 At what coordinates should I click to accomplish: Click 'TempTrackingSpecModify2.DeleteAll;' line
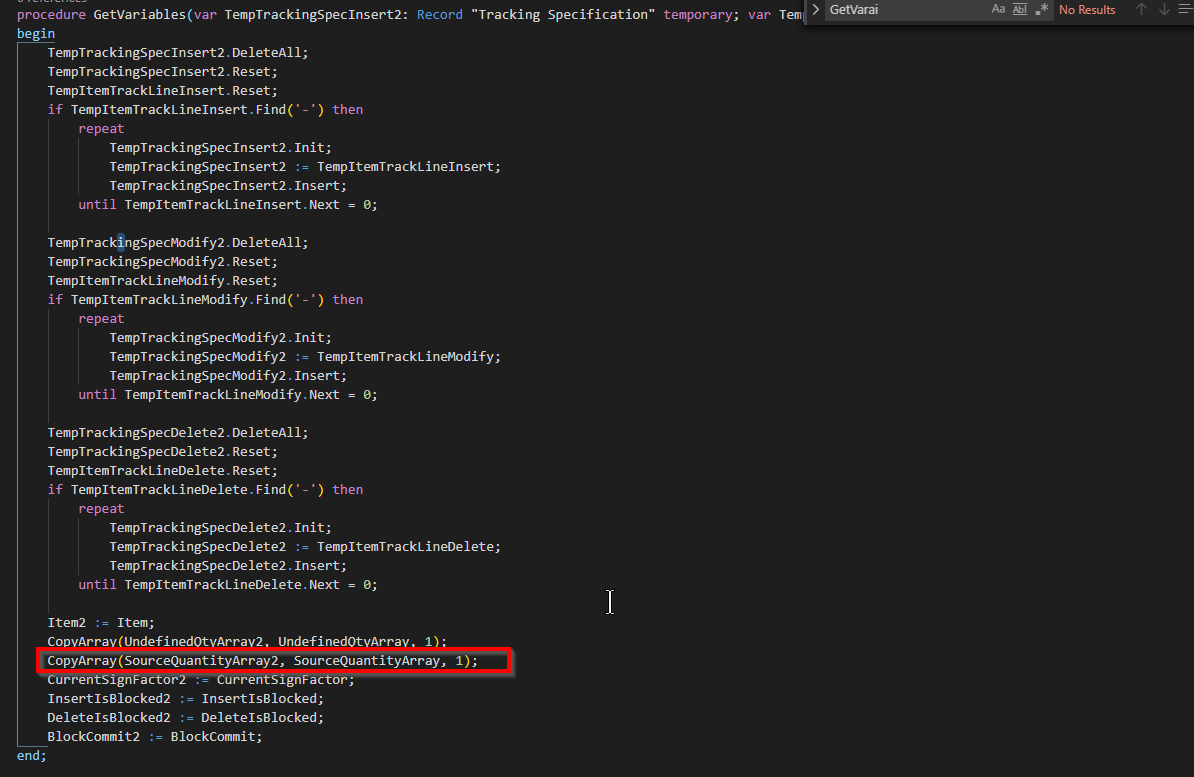point(177,242)
